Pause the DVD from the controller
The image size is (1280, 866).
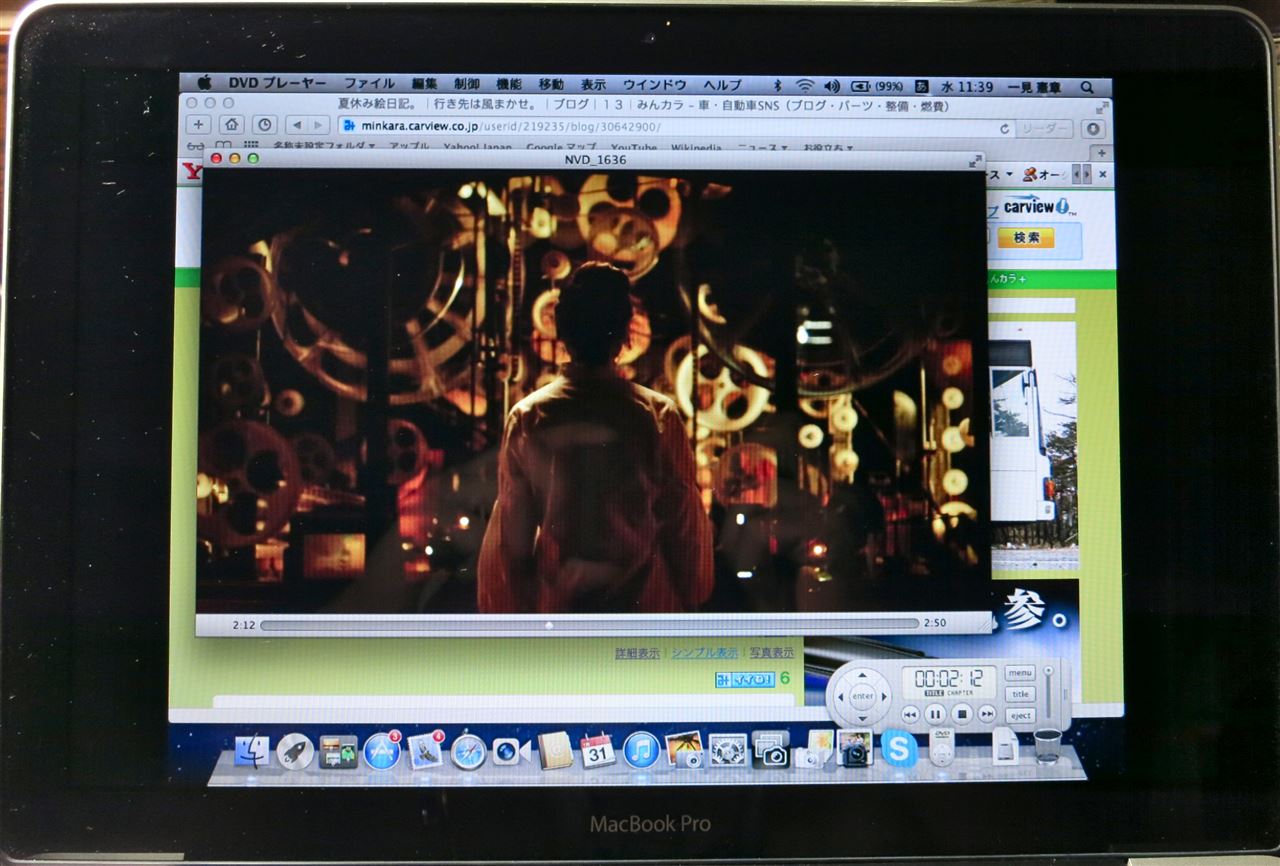[x=935, y=714]
